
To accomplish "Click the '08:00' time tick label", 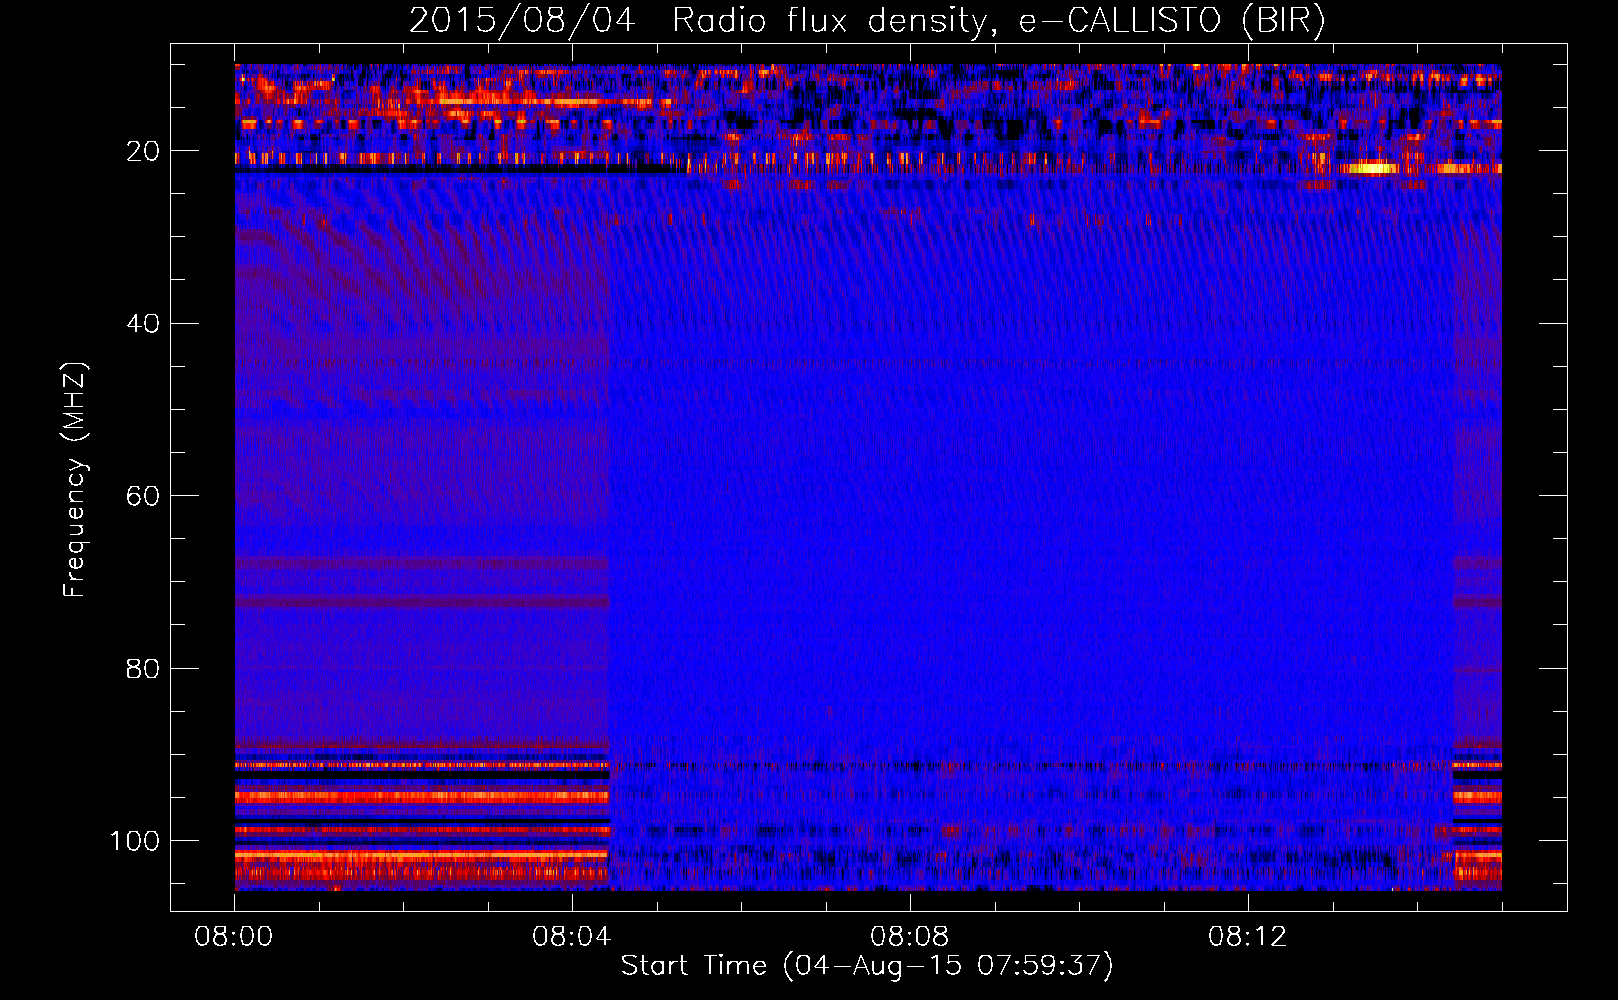I will click(x=234, y=937).
